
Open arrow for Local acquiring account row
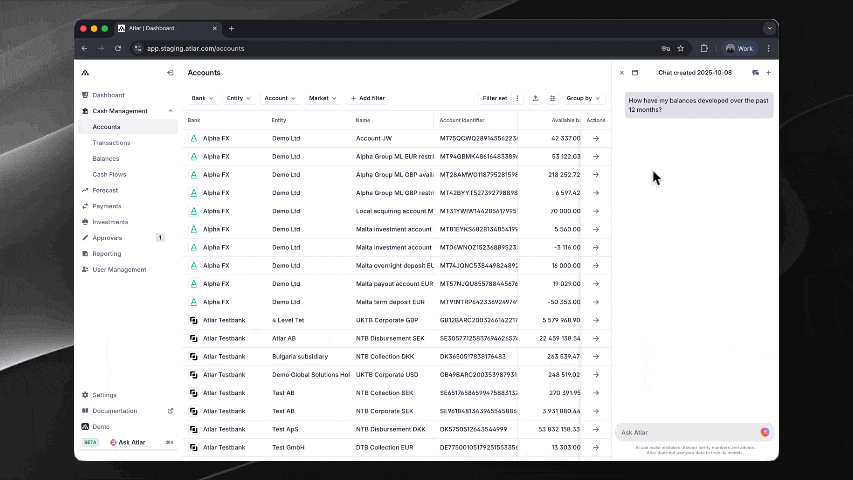(x=596, y=211)
